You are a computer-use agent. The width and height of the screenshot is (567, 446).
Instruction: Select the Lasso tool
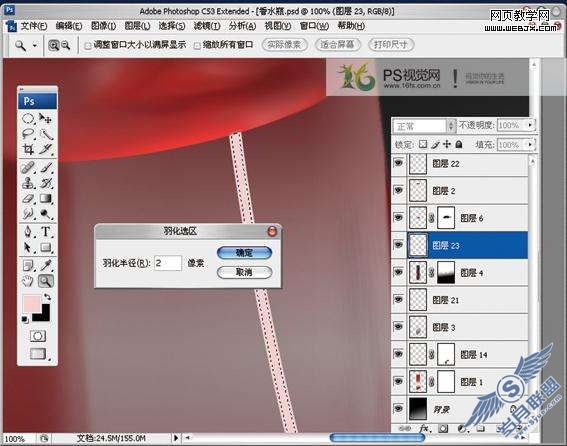pos(28,133)
